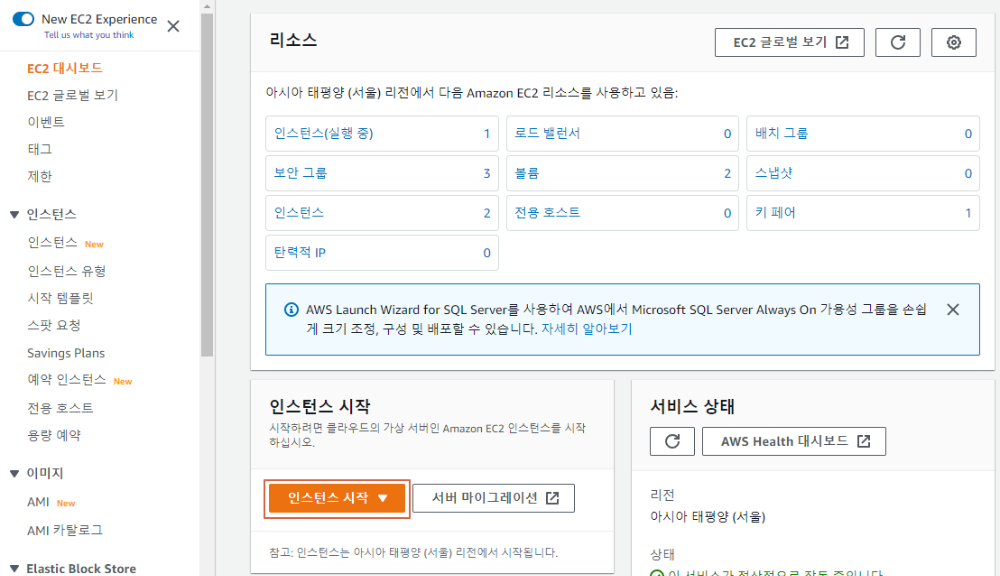Open 배치 그룹 resource link
The width and height of the screenshot is (1000, 576).
[x=781, y=133]
